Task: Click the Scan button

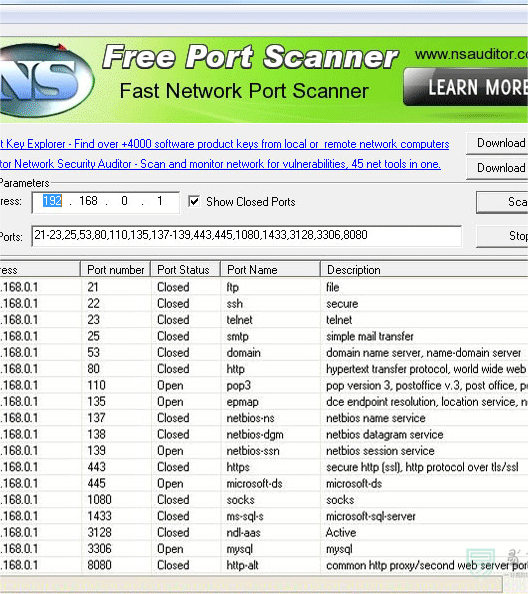Action: (502, 202)
